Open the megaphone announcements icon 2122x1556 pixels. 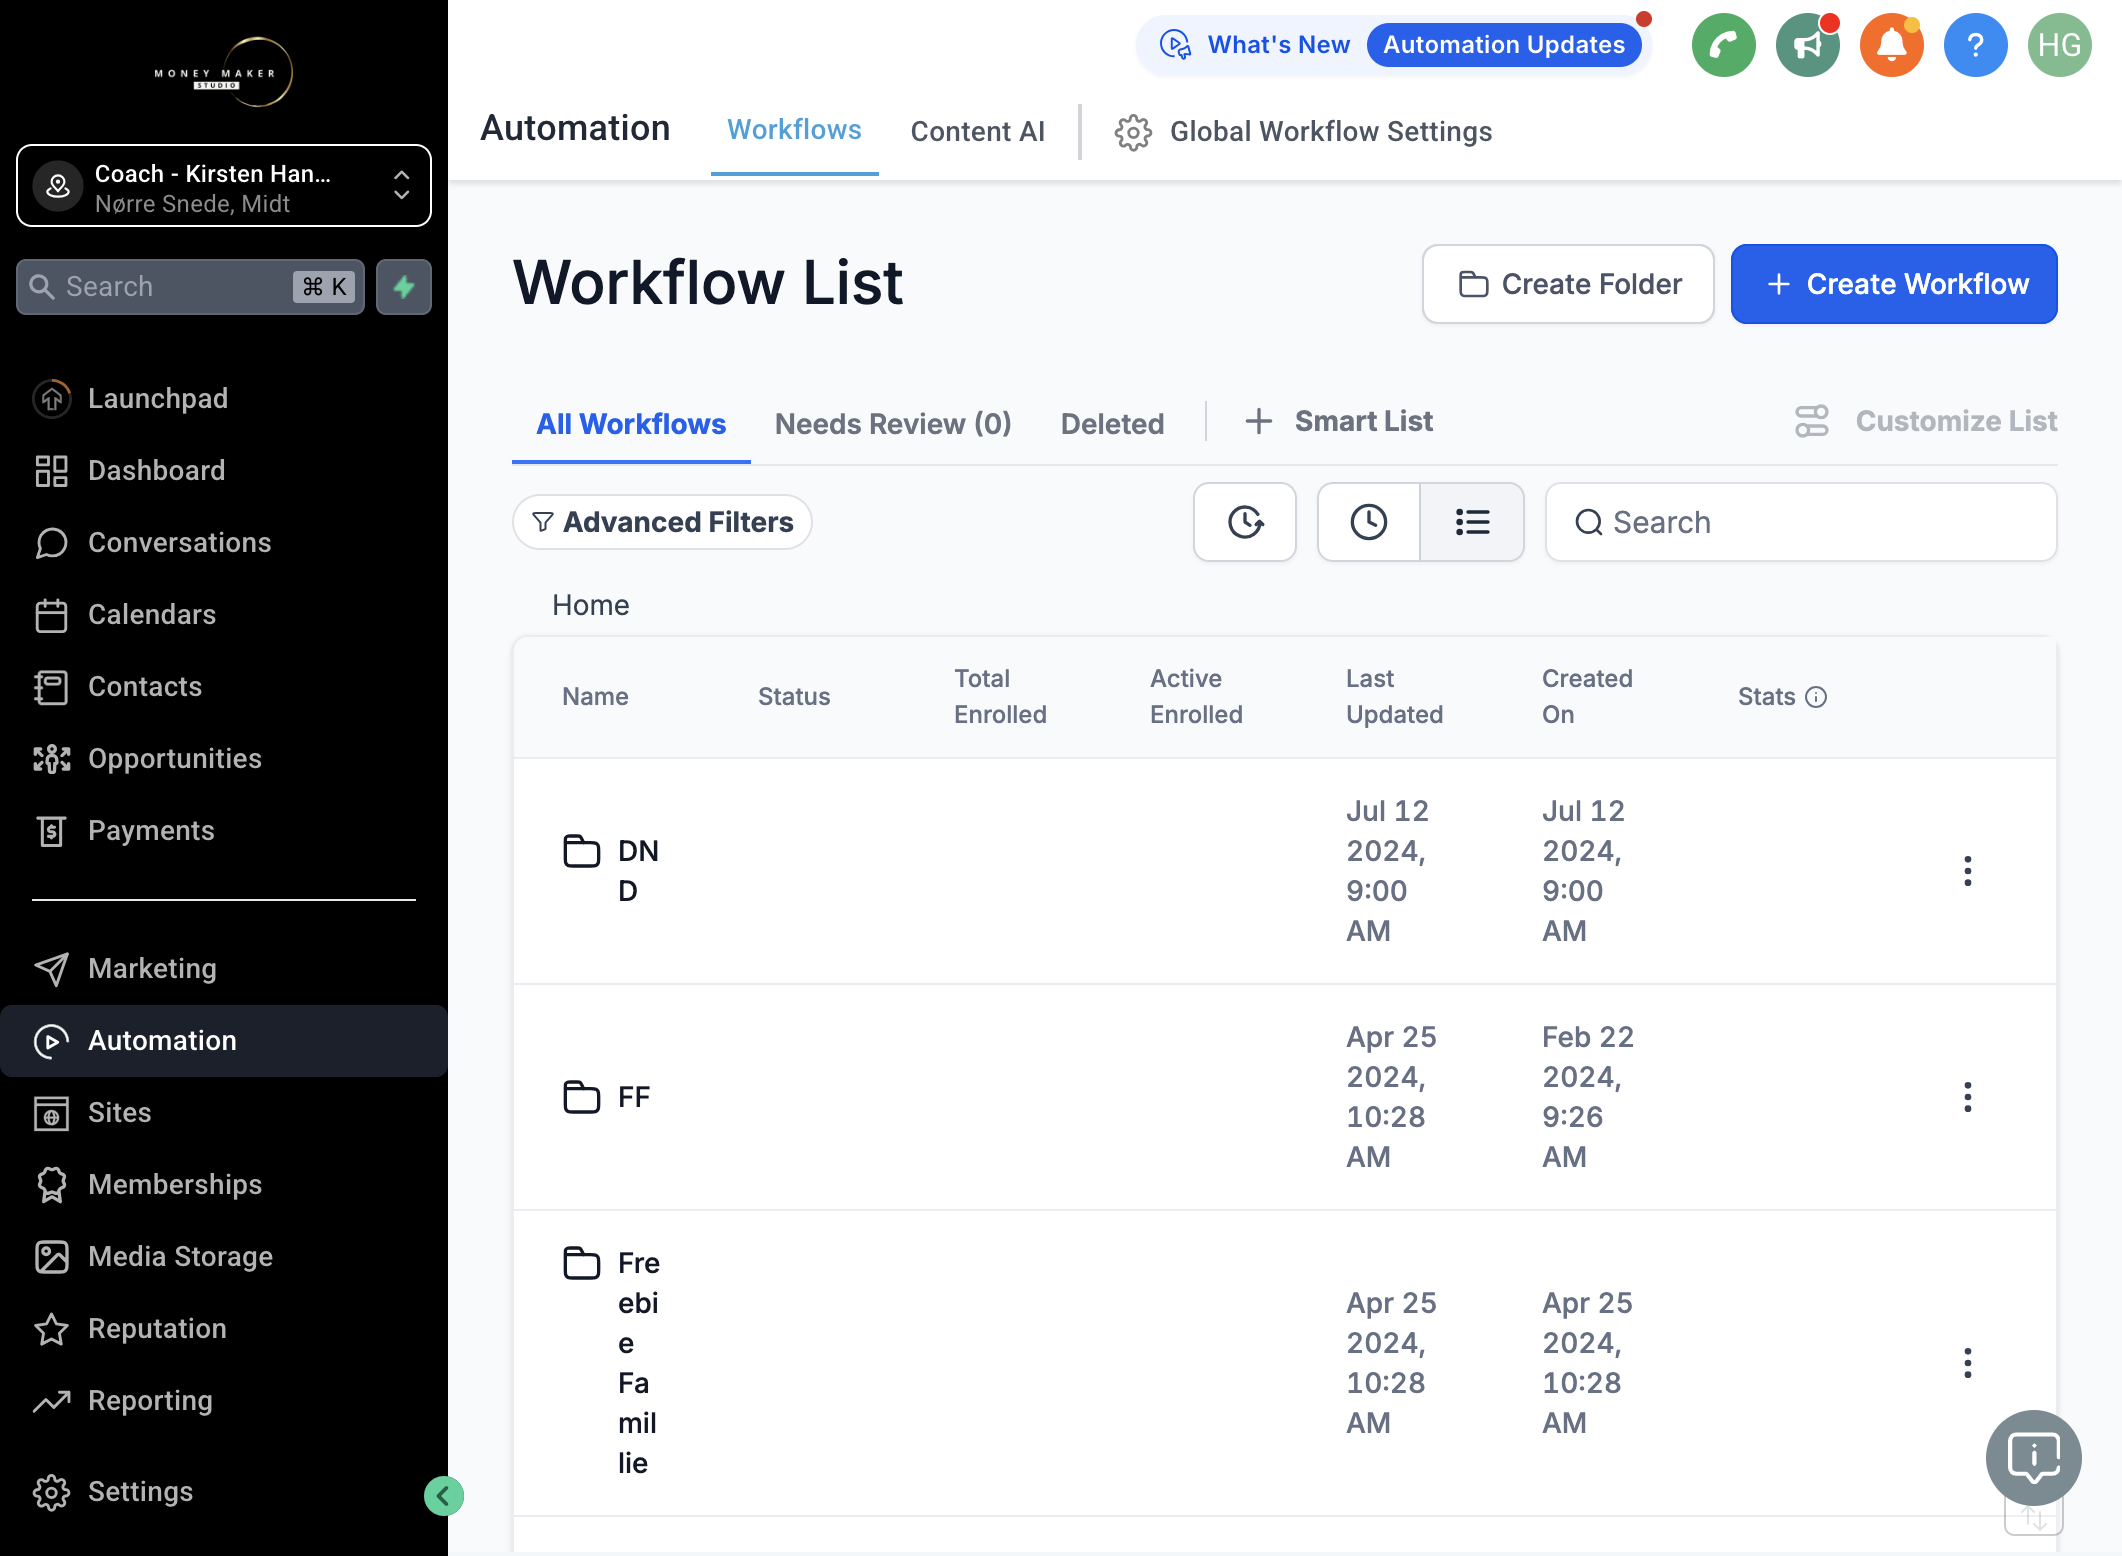(1807, 45)
